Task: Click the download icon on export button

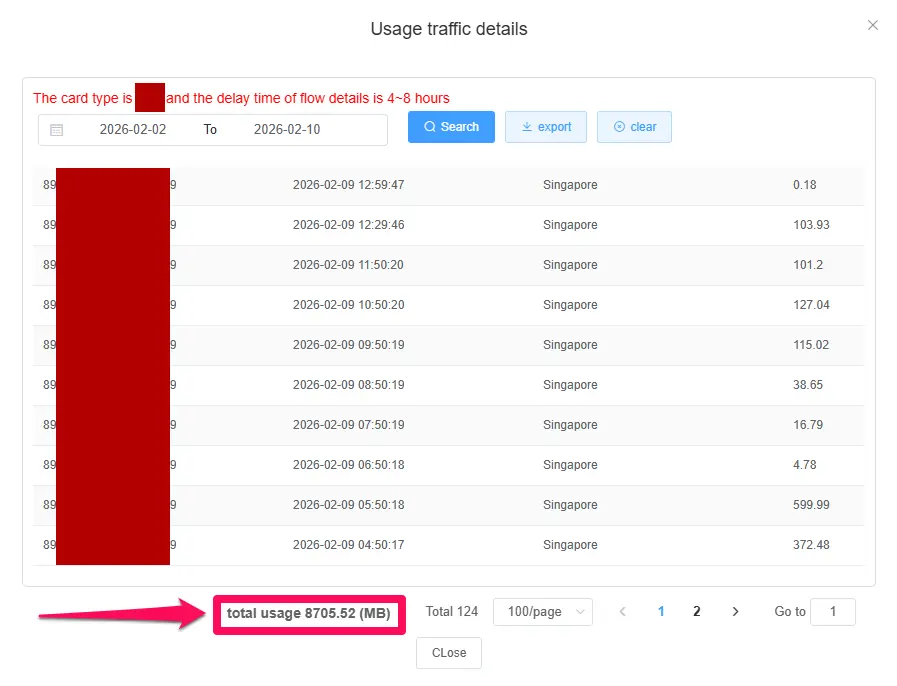Action: (x=527, y=126)
